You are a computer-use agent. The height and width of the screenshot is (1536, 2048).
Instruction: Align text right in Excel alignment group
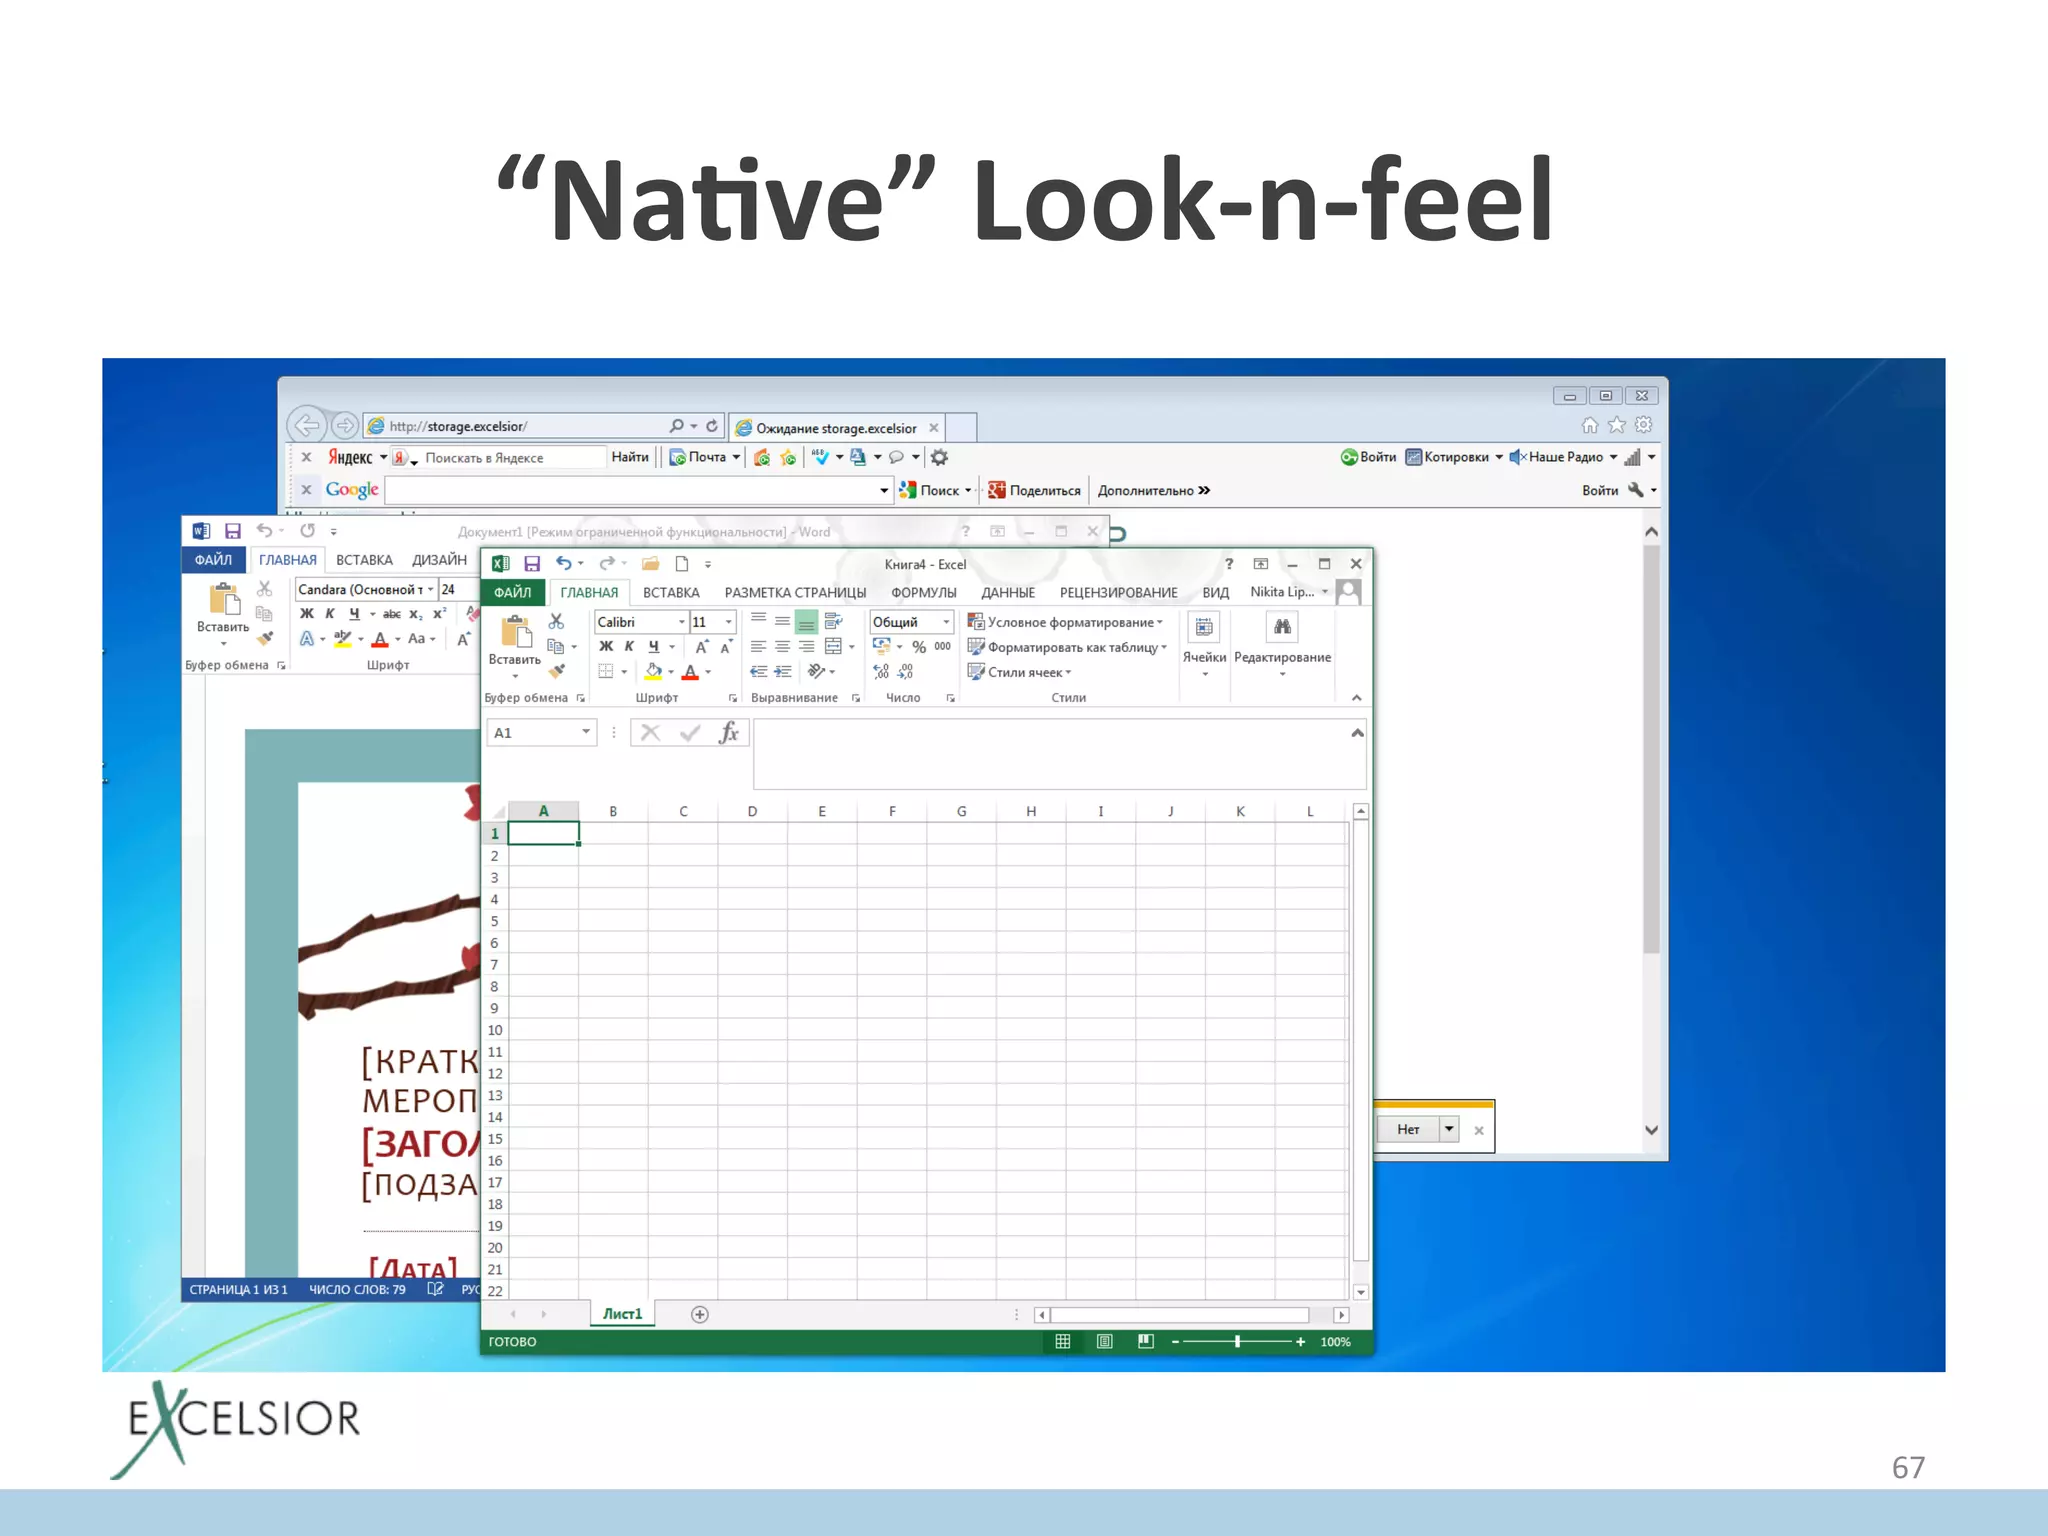tap(806, 647)
